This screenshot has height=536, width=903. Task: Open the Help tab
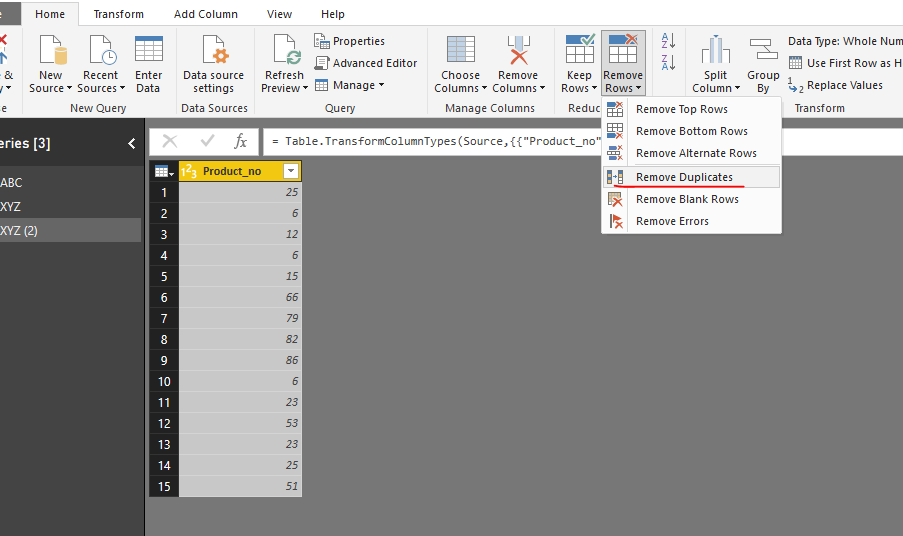click(x=333, y=14)
